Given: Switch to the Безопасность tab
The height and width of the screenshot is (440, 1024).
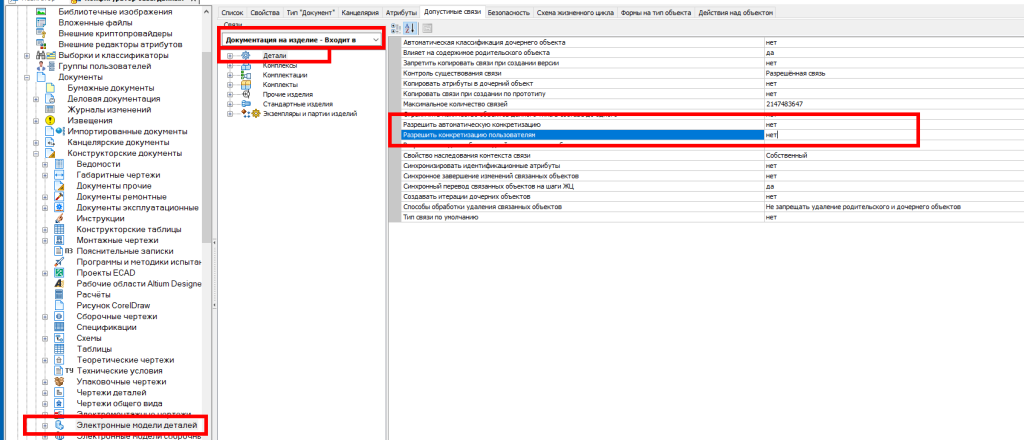Looking at the screenshot, I should (x=481, y=11).
